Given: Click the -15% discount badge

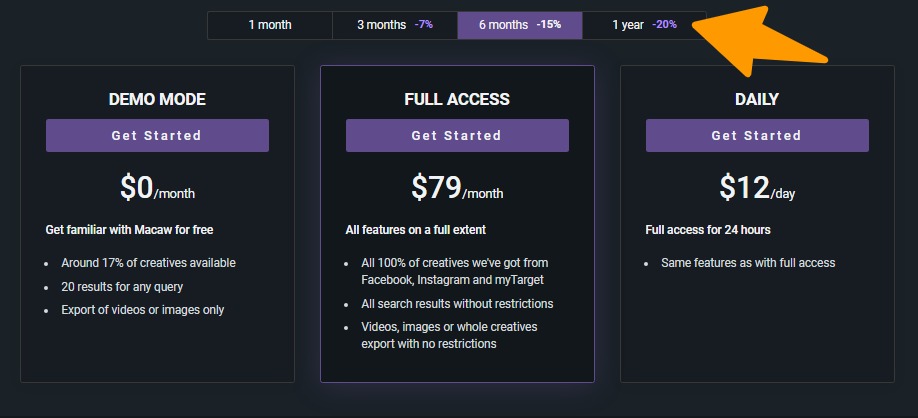Looking at the screenshot, I should [548, 25].
